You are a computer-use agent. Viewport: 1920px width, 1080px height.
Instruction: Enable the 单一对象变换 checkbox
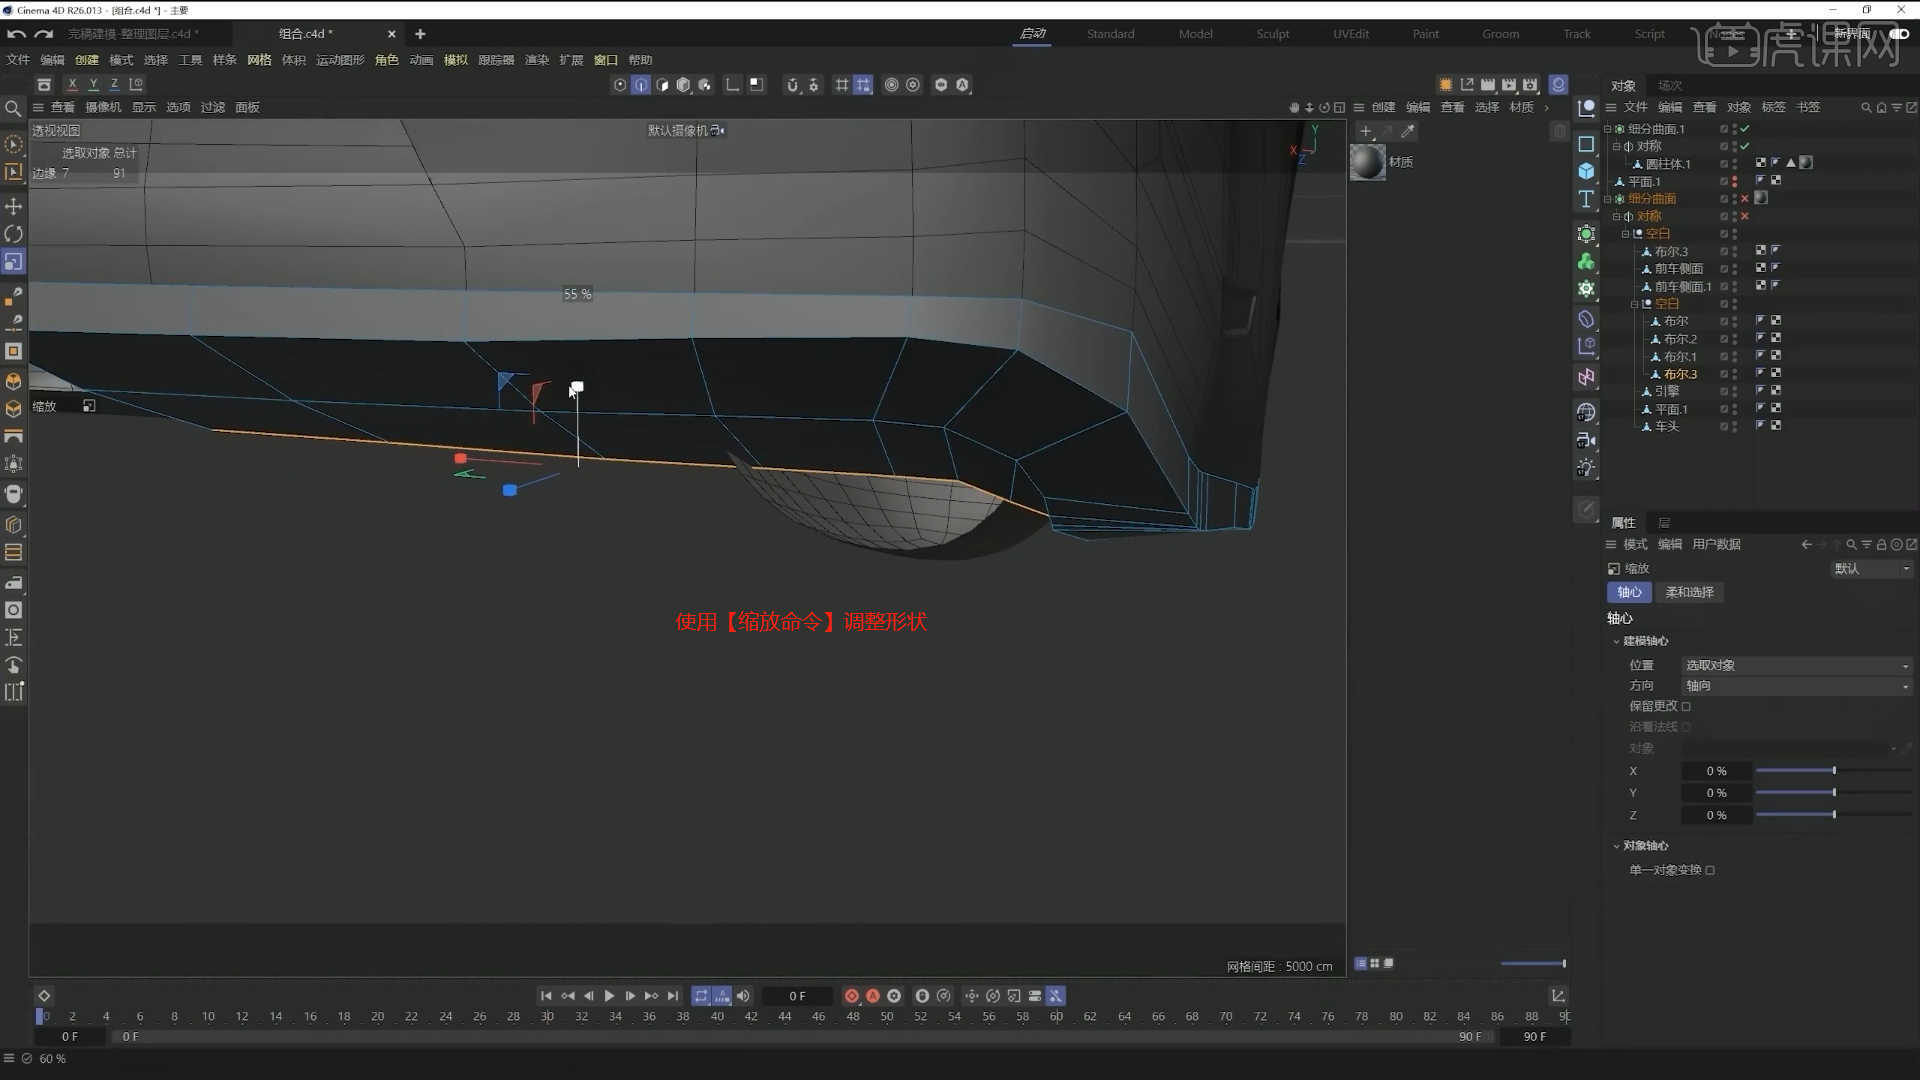click(x=1710, y=870)
